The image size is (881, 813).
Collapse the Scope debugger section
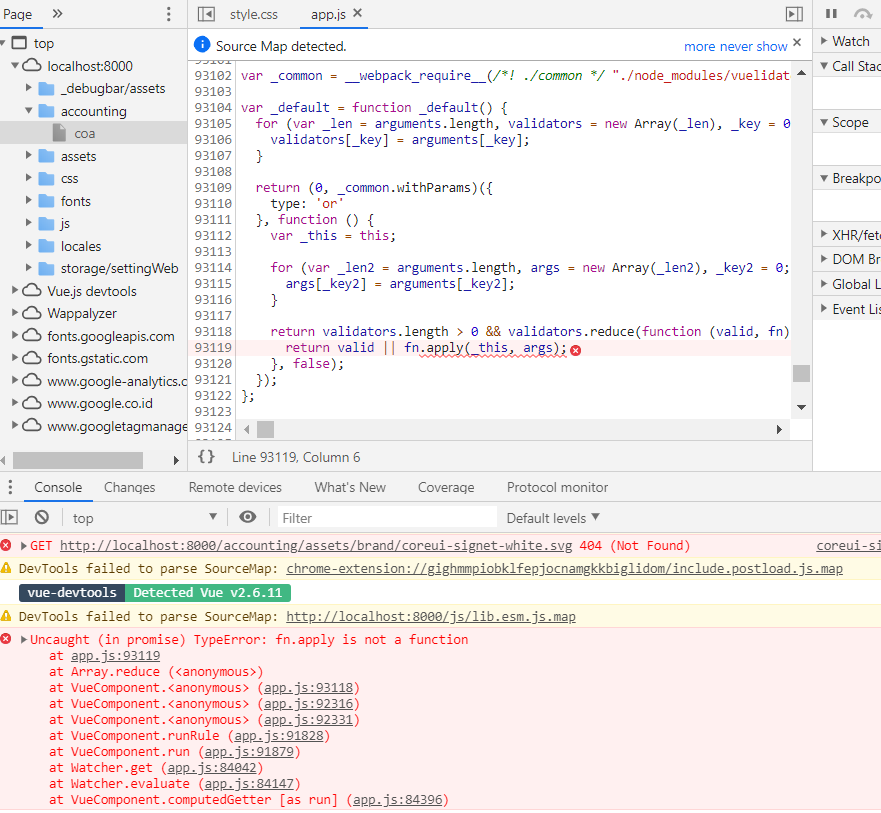[x=824, y=122]
